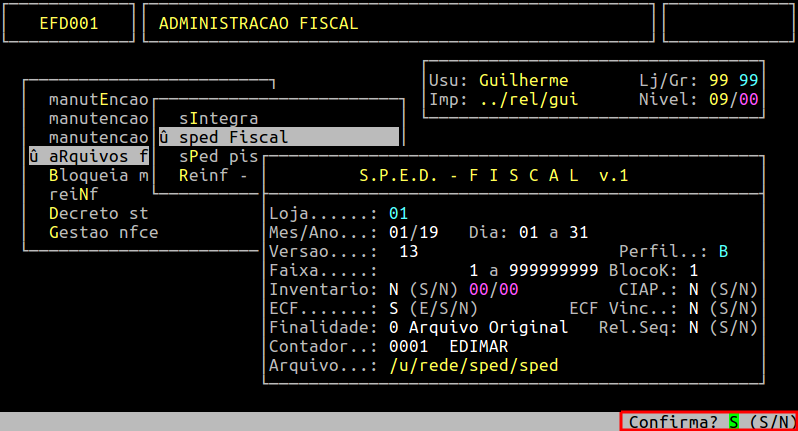Image resolution: width=798 pixels, height=431 pixels.
Task: Toggle the ECF E/S/N value
Action: click(x=393, y=308)
